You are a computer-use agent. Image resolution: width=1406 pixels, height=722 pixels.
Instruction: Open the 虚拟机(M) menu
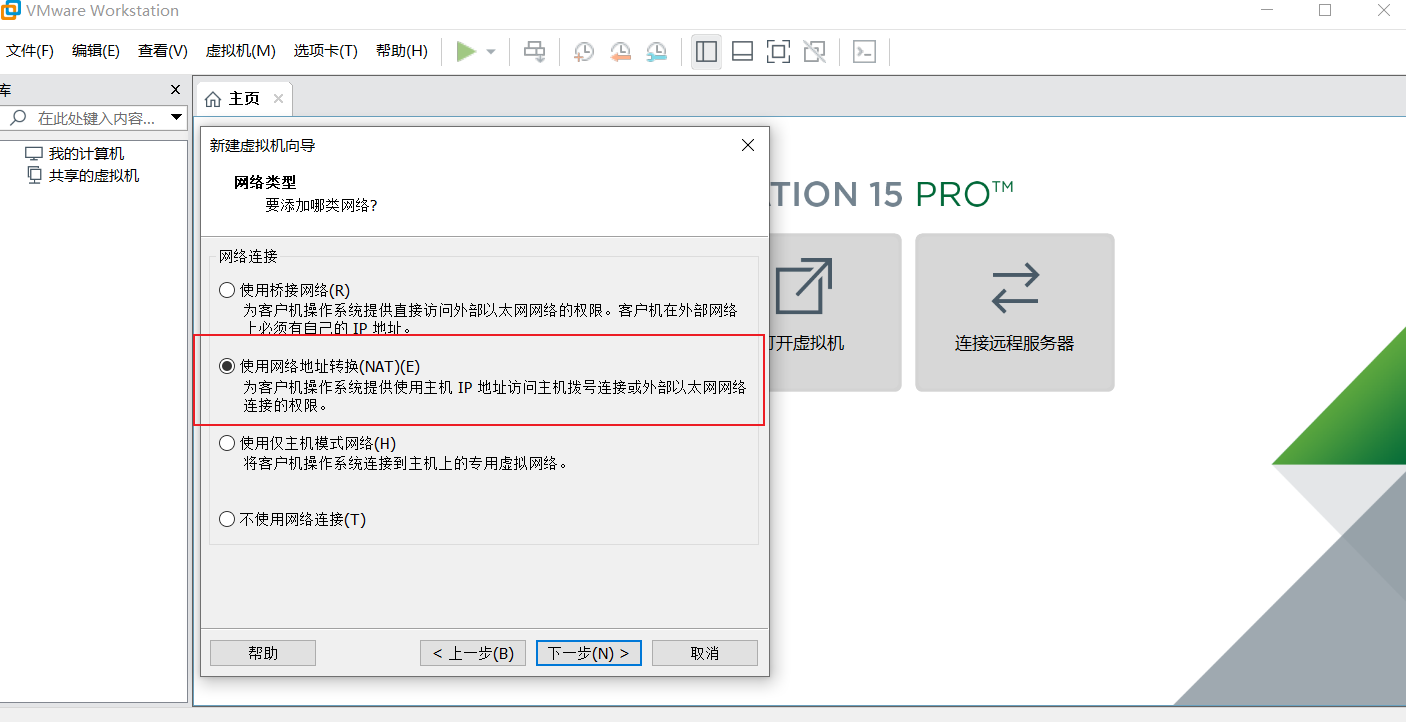pos(241,51)
